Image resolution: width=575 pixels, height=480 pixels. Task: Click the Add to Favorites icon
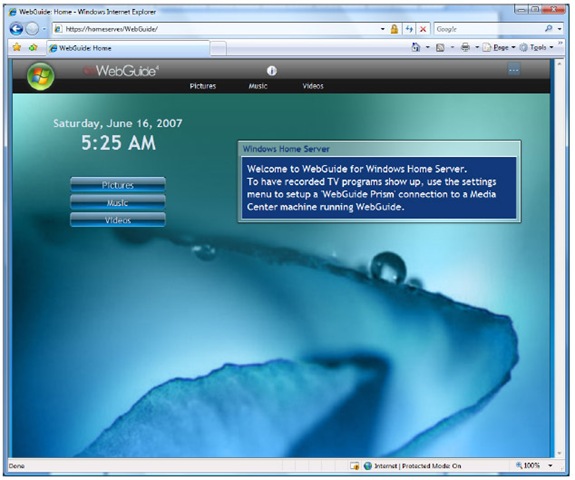(x=33, y=47)
